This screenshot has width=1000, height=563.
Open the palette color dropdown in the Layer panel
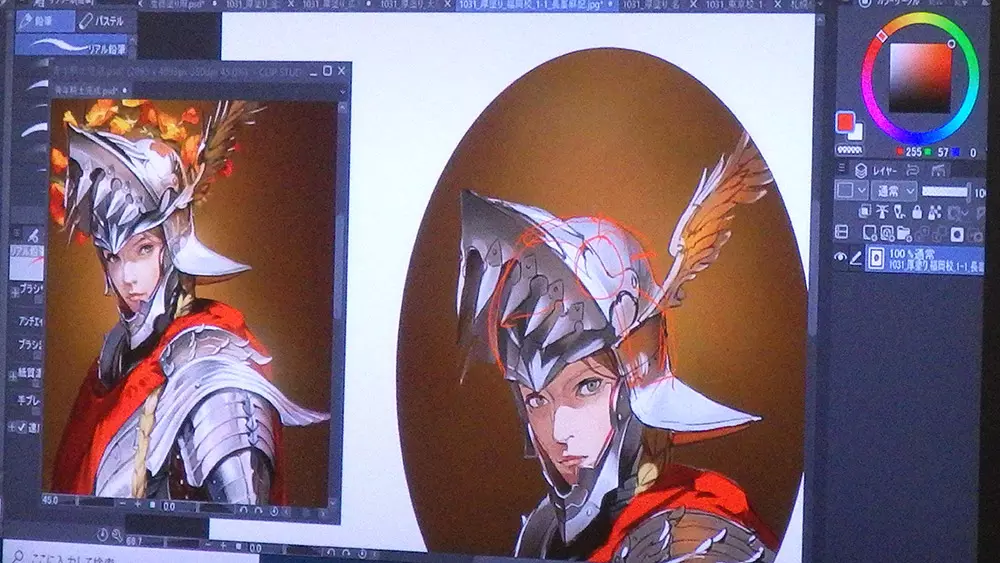852,190
